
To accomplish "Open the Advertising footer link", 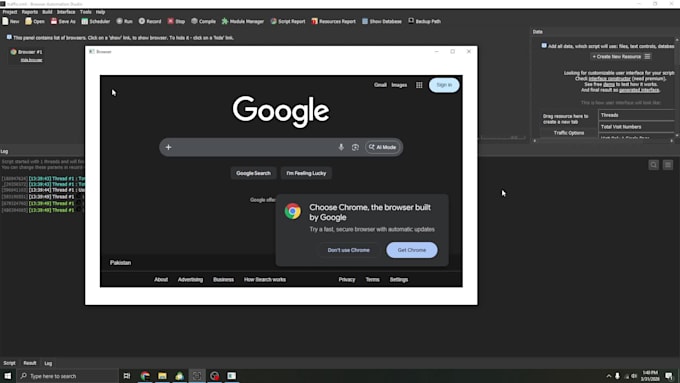I will tap(190, 280).
